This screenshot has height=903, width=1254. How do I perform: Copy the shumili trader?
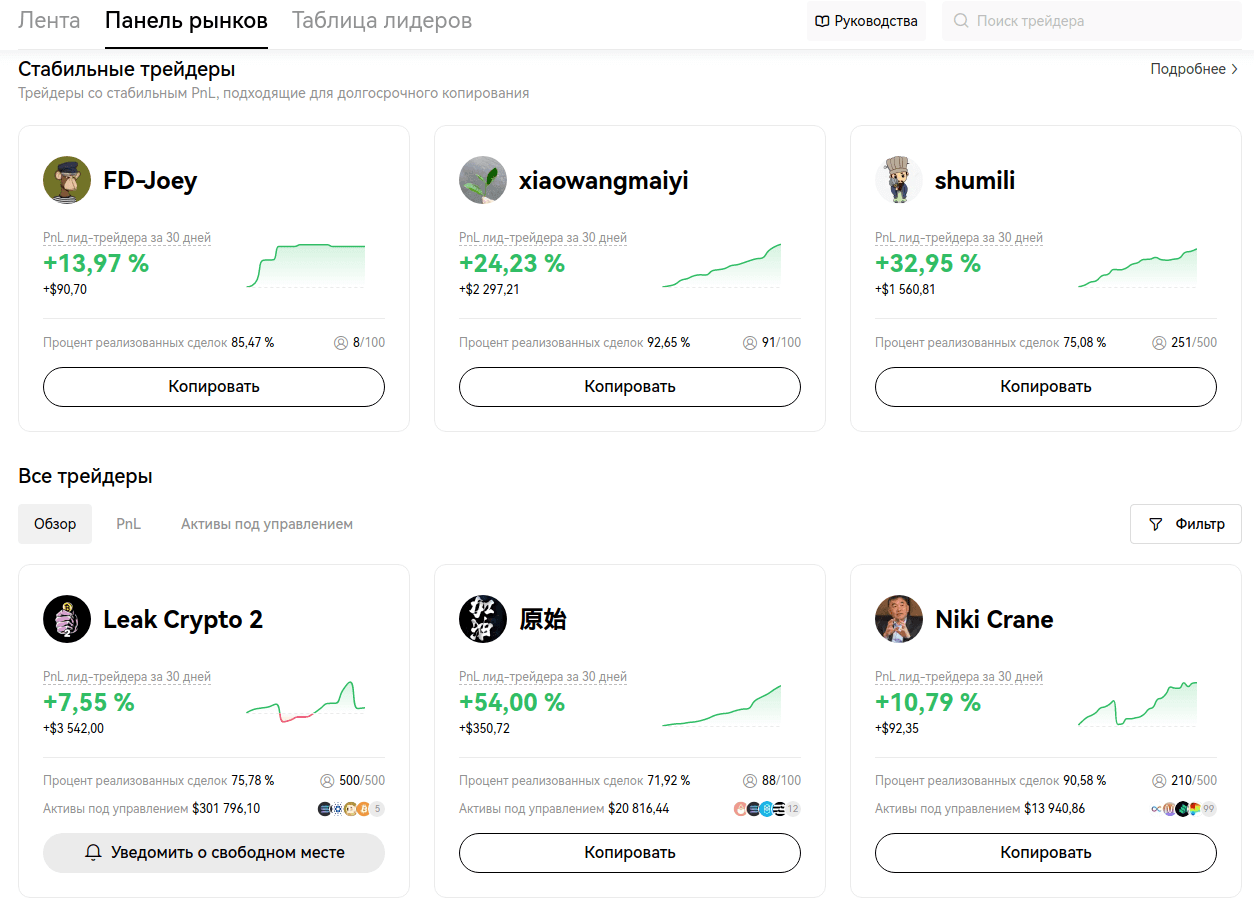(1045, 387)
